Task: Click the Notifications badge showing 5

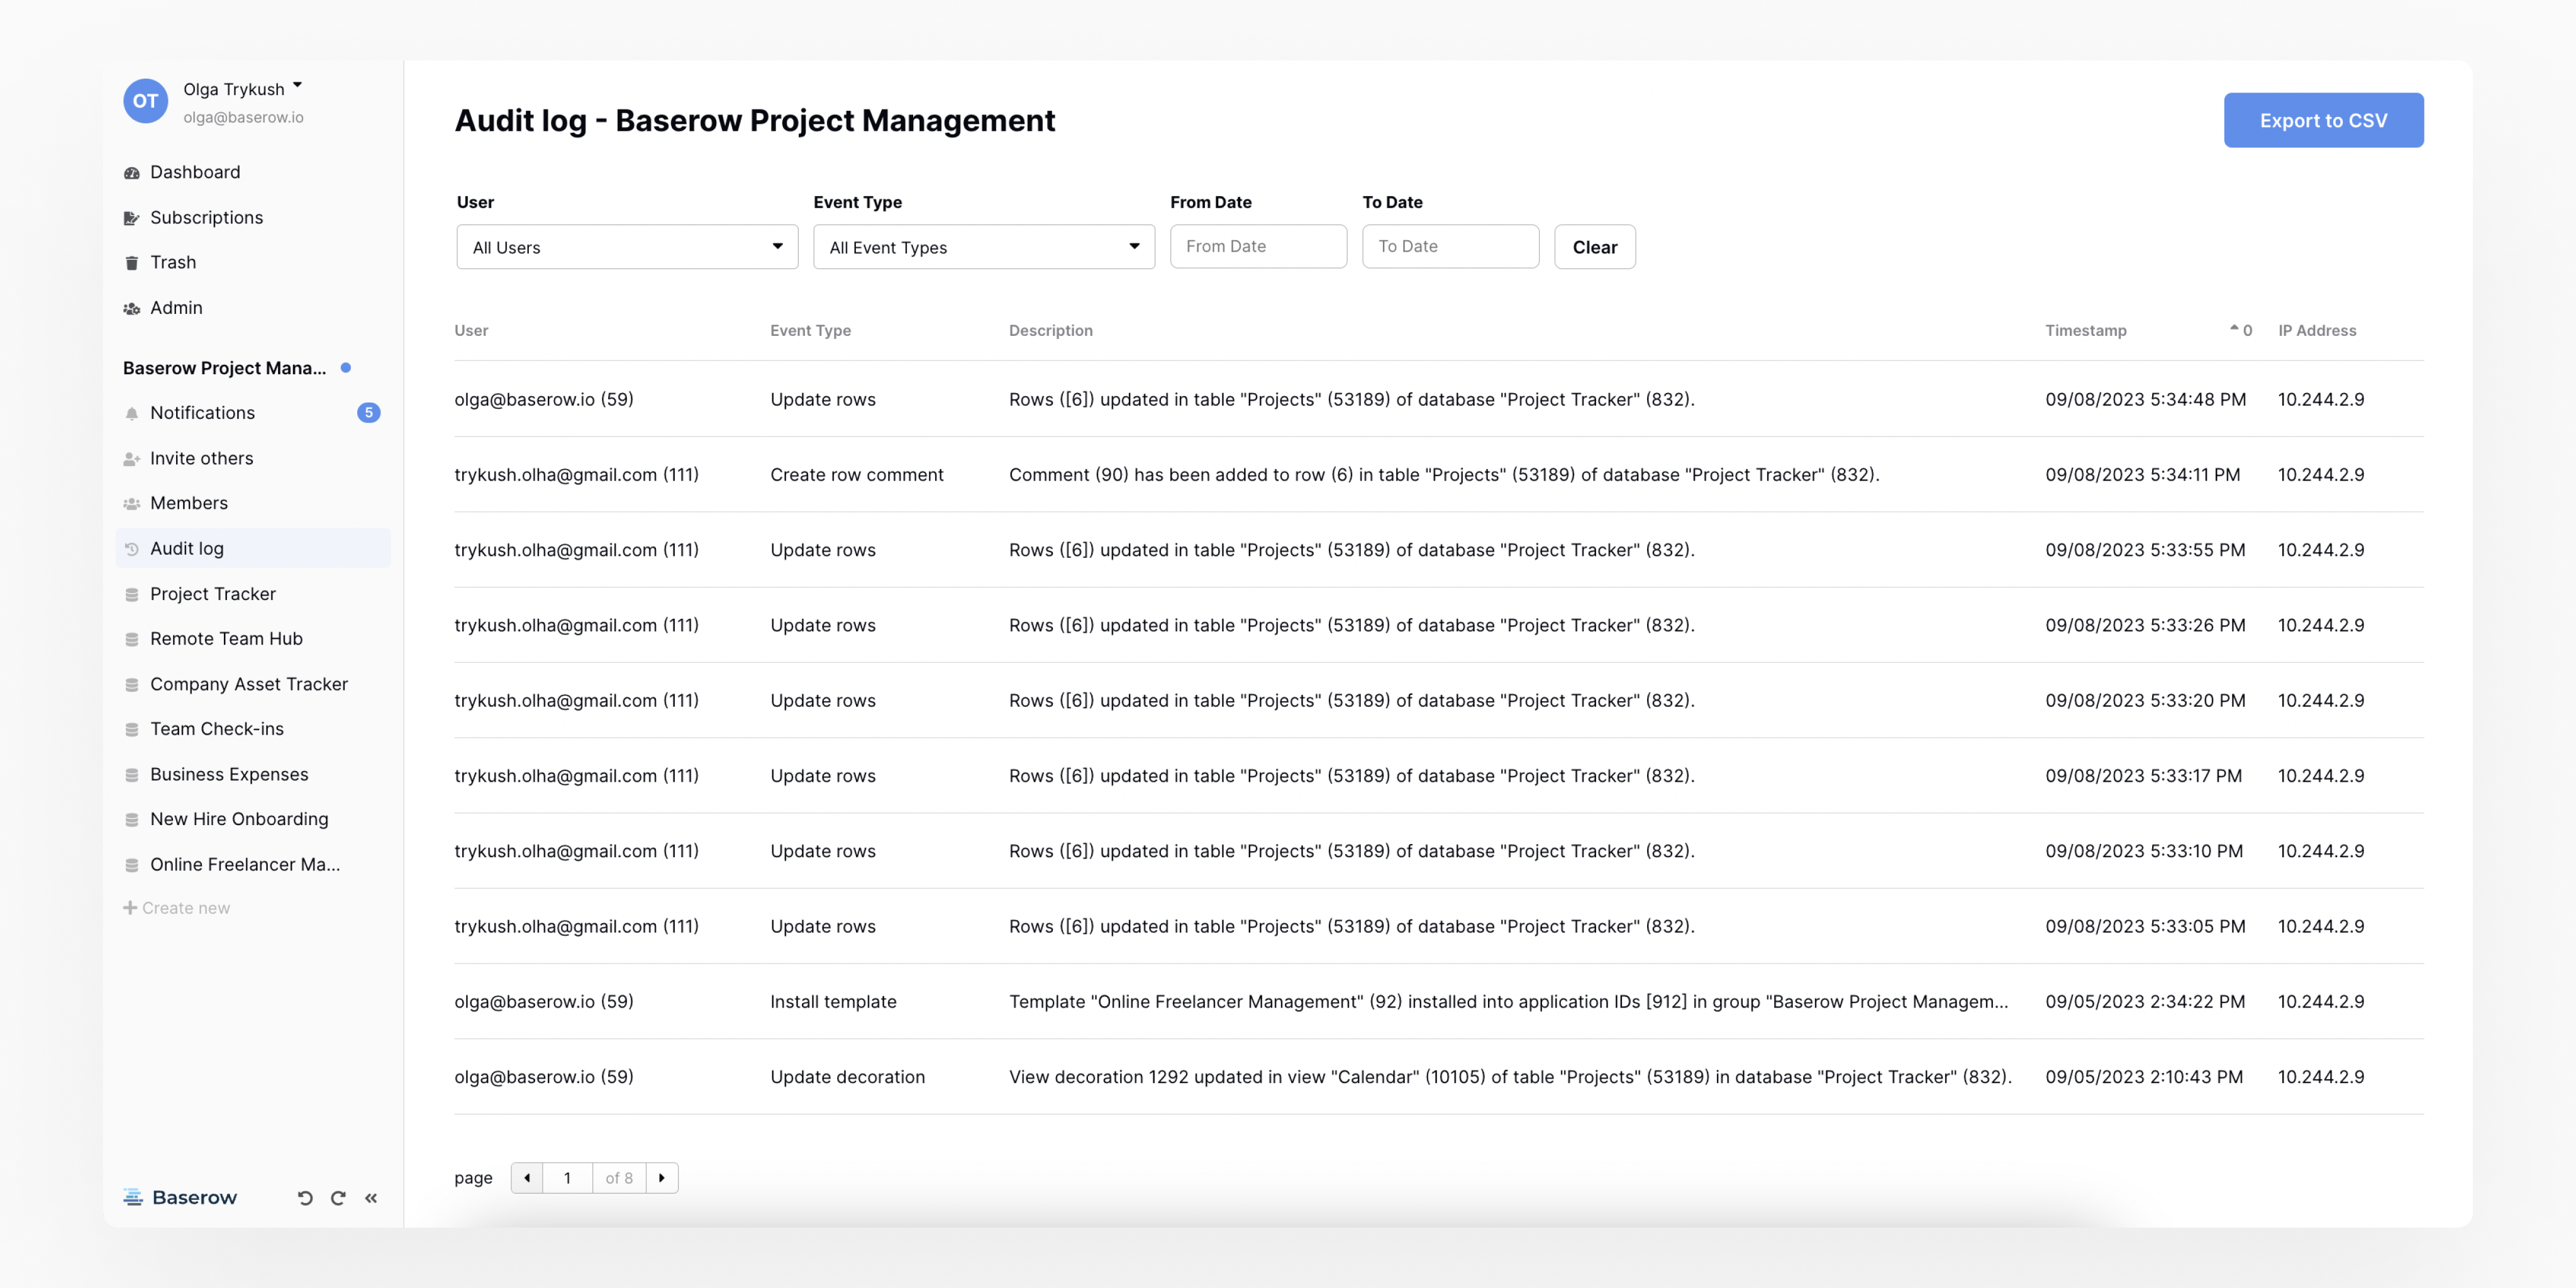Action: pos(368,413)
